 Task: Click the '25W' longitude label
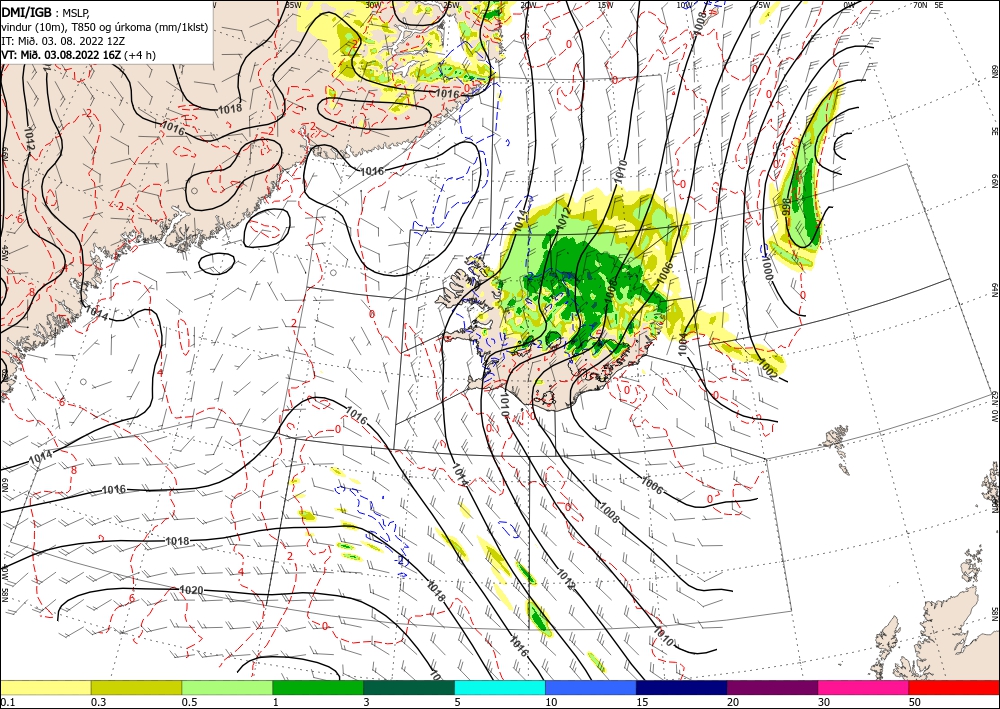[x=451, y=5]
